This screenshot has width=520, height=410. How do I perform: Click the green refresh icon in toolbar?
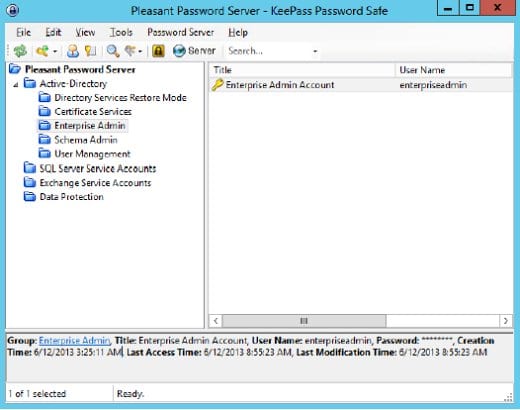20,51
